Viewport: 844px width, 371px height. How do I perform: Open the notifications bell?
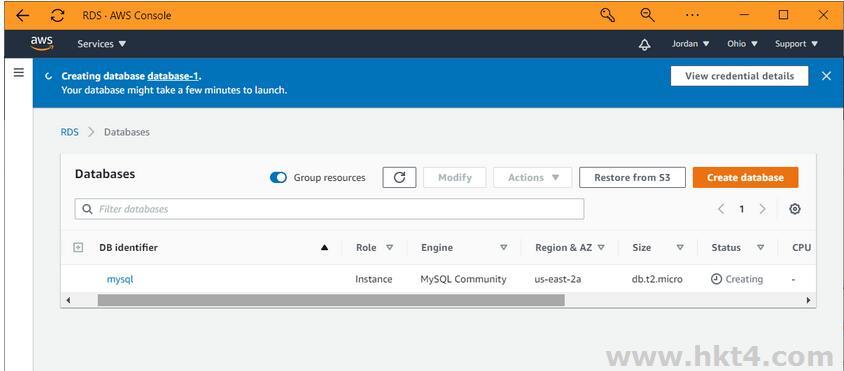tap(644, 45)
